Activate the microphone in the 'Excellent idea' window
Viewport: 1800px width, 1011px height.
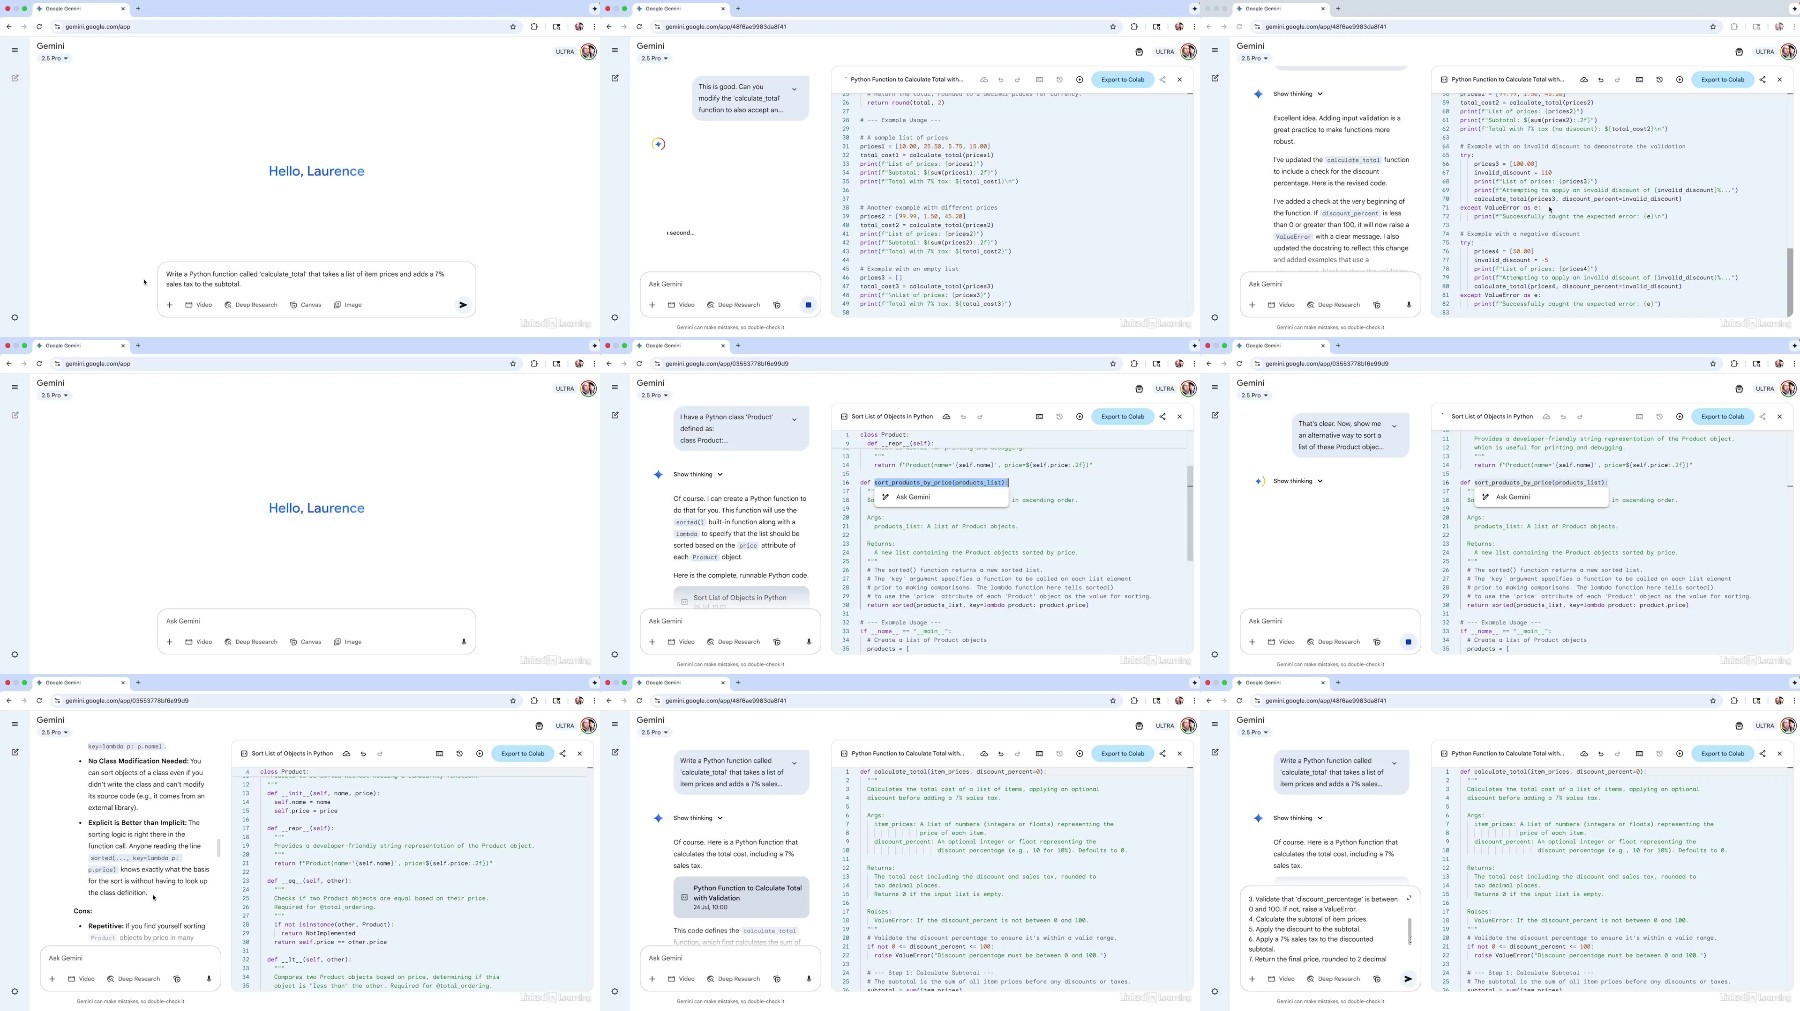click(x=1408, y=305)
